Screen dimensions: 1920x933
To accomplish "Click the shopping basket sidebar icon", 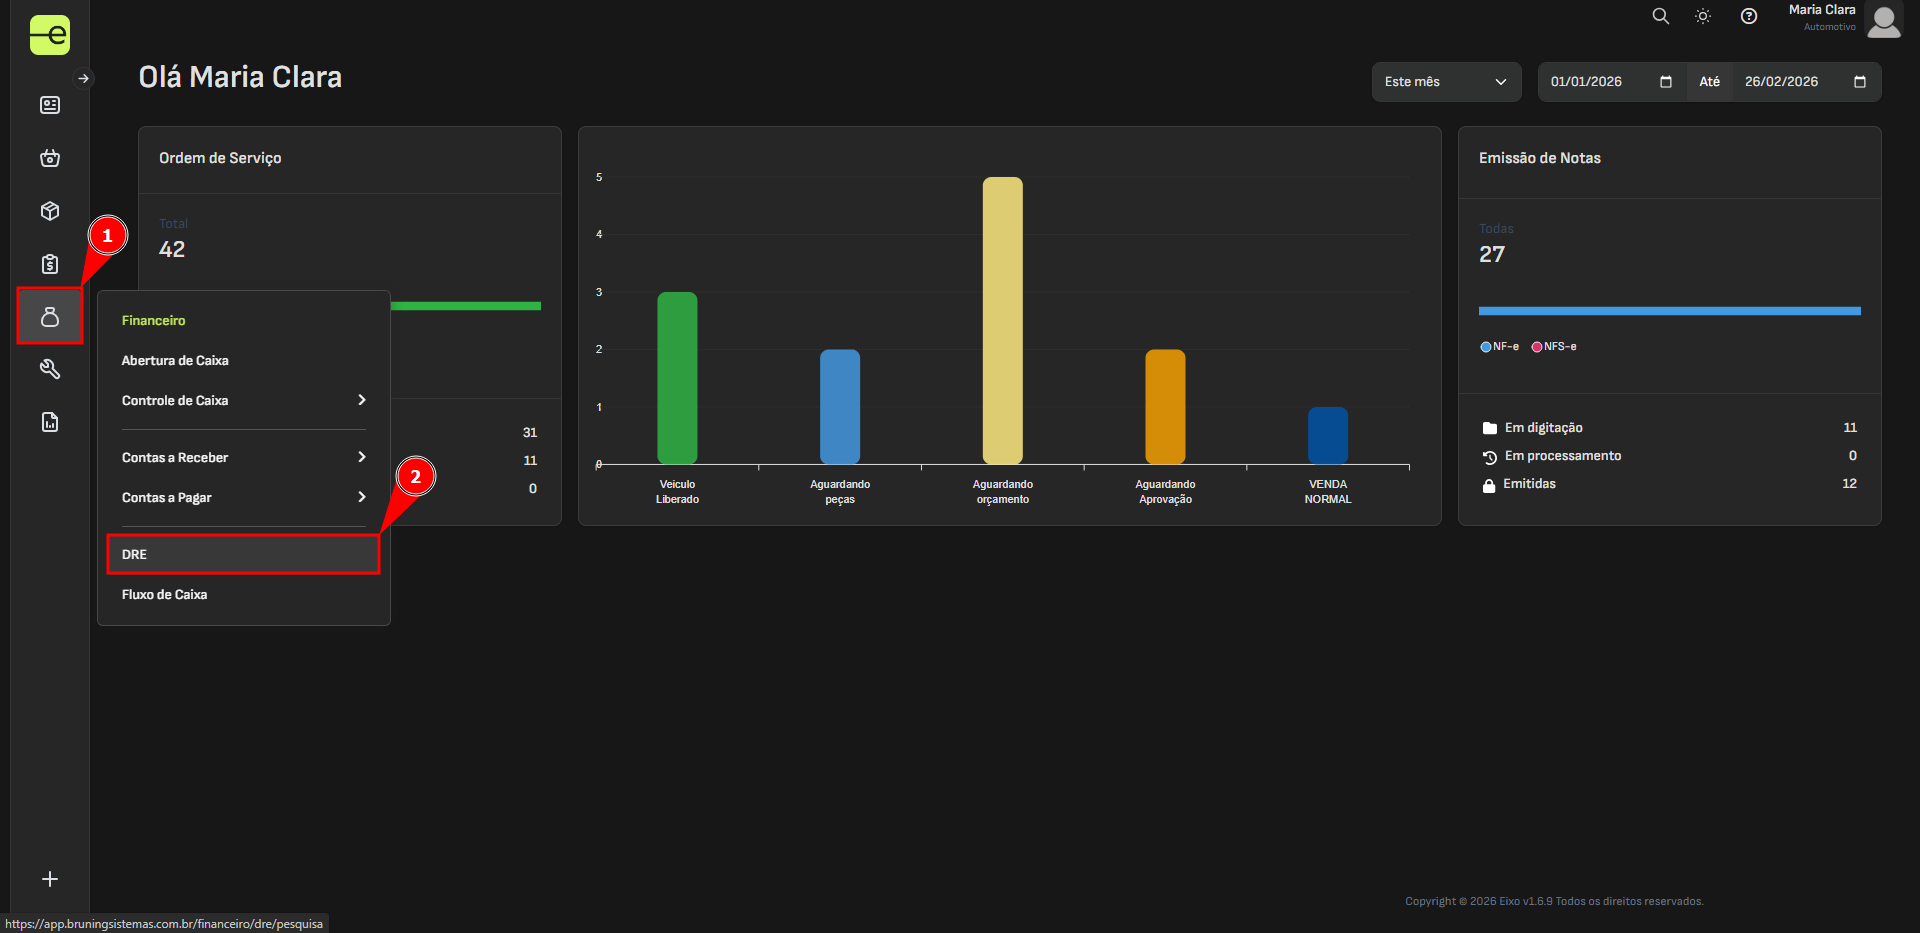I will tap(50, 158).
